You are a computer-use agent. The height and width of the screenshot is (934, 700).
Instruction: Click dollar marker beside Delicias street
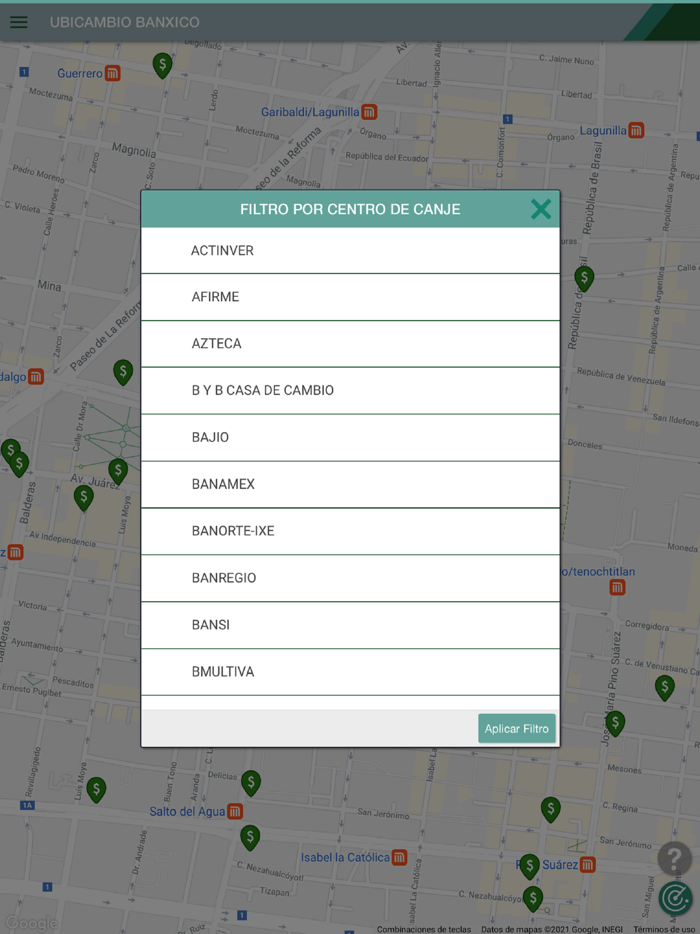click(x=251, y=783)
